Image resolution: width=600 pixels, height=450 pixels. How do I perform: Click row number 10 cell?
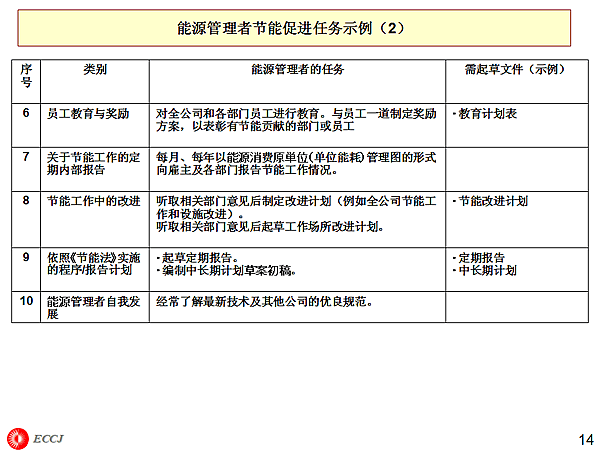point(26,307)
